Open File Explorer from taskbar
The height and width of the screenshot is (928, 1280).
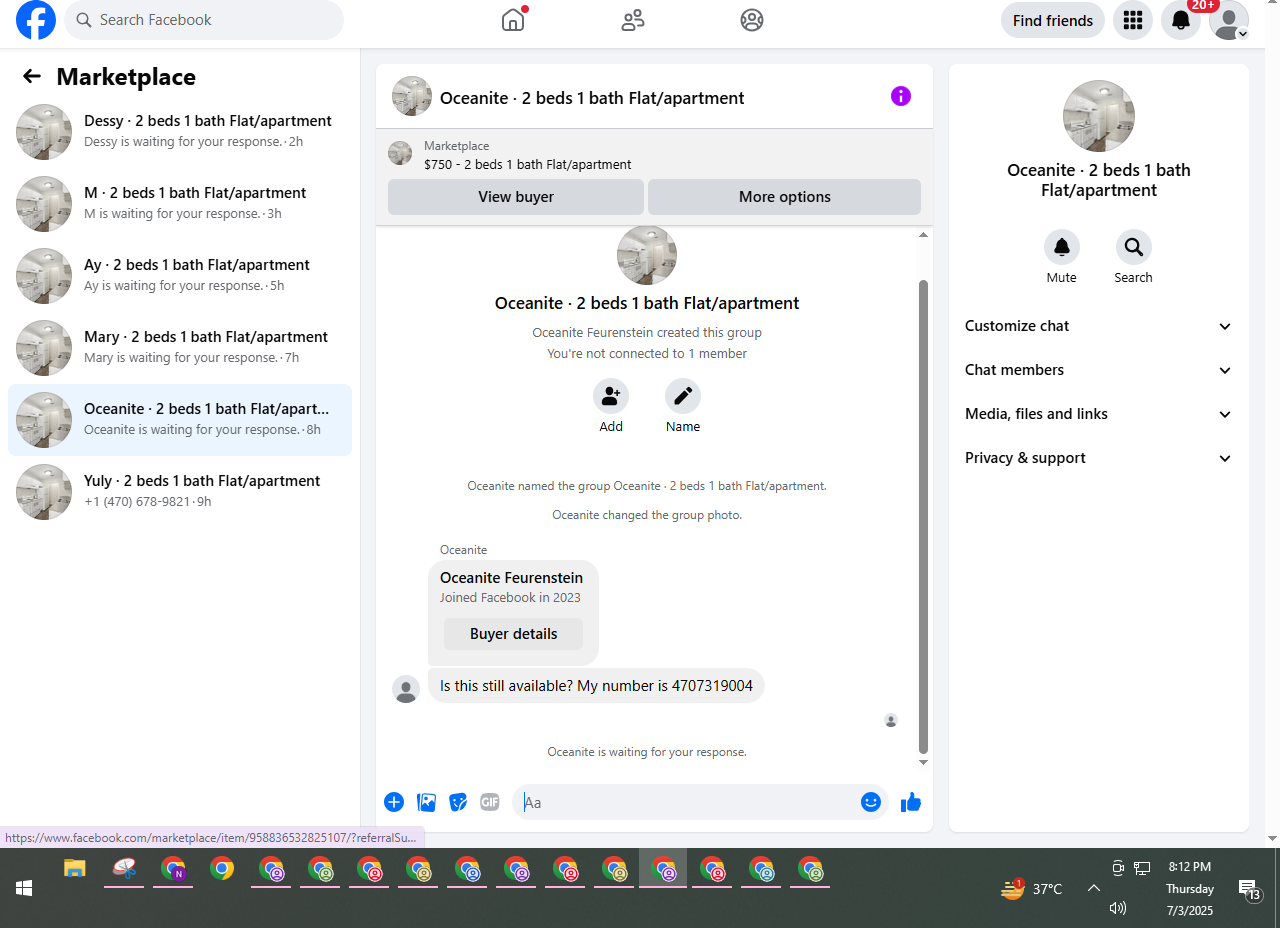click(75, 868)
